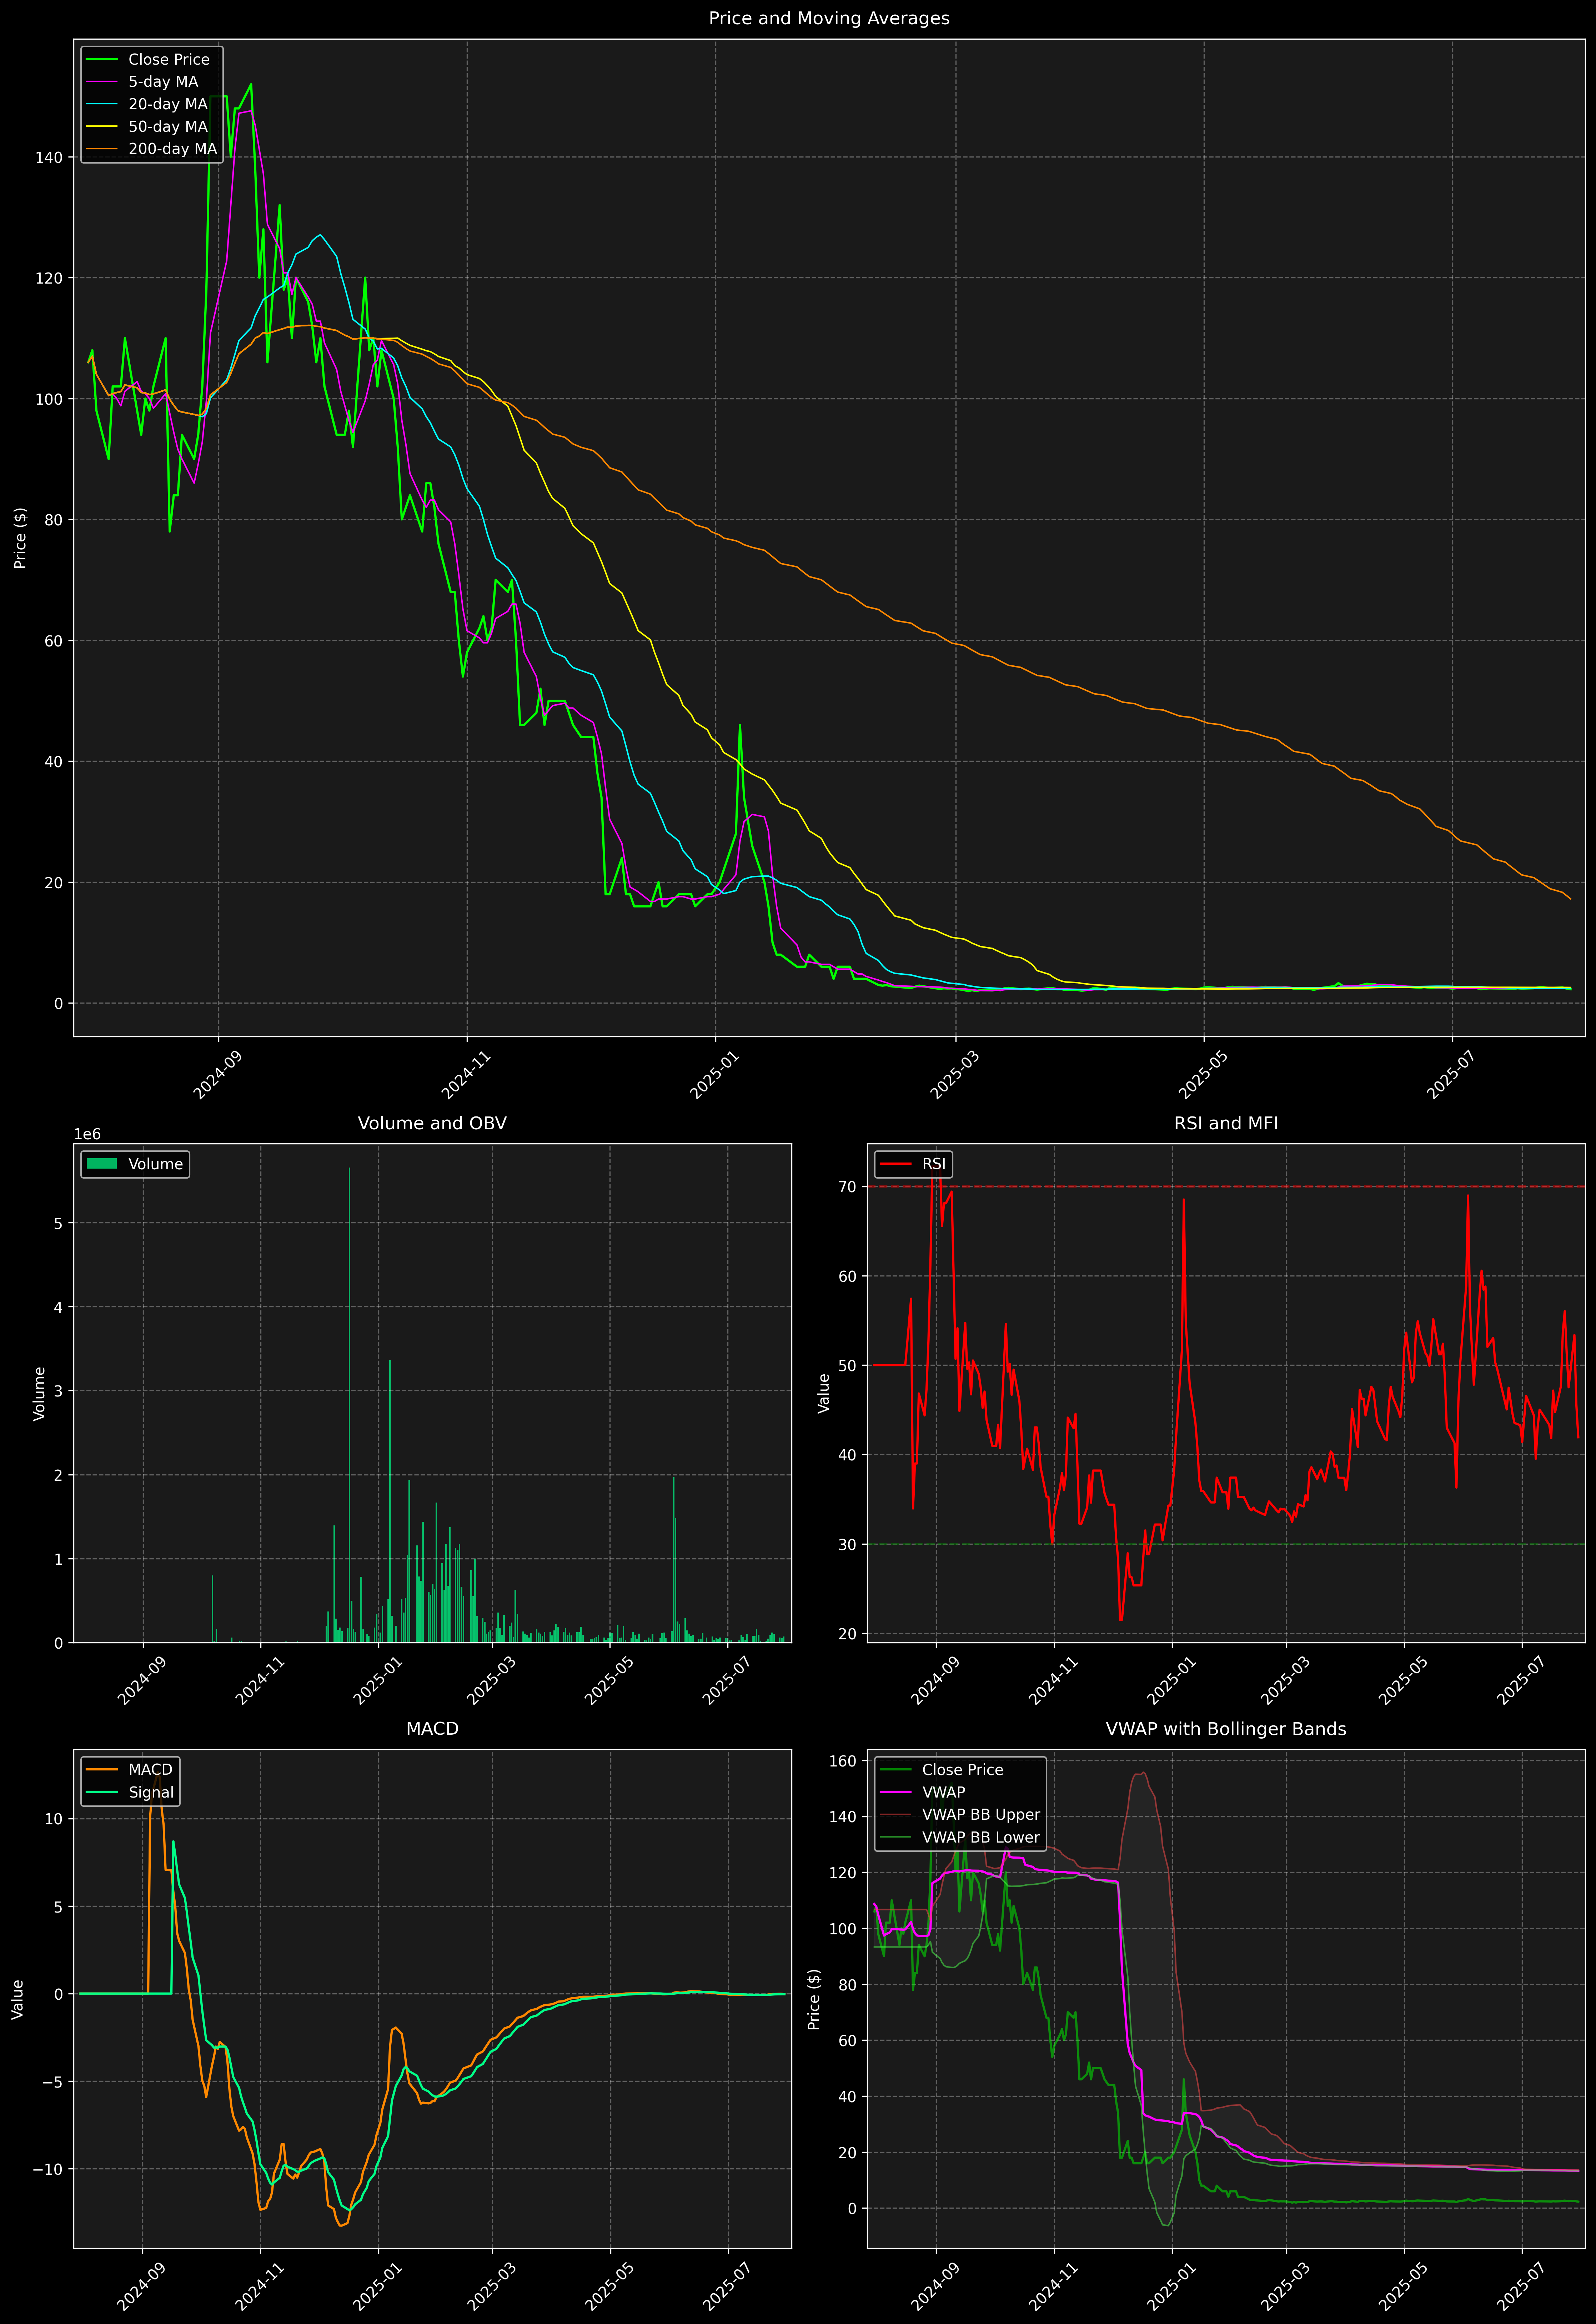Click the red RSI legend line sample

coord(896,1164)
